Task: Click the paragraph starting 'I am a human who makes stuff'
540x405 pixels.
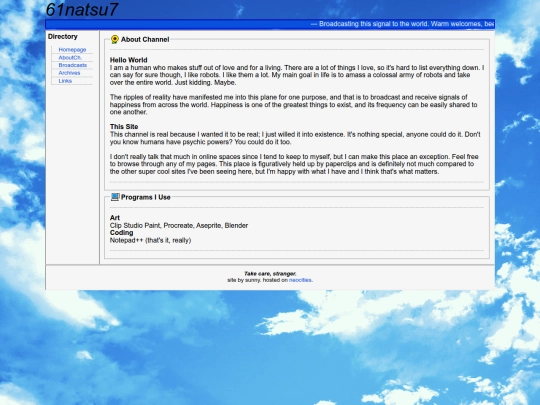Action: click(297, 75)
